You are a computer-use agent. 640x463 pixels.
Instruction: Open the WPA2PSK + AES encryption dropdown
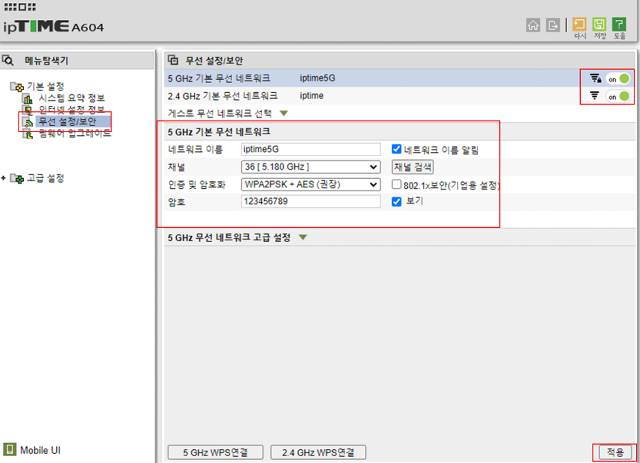point(311,184)
